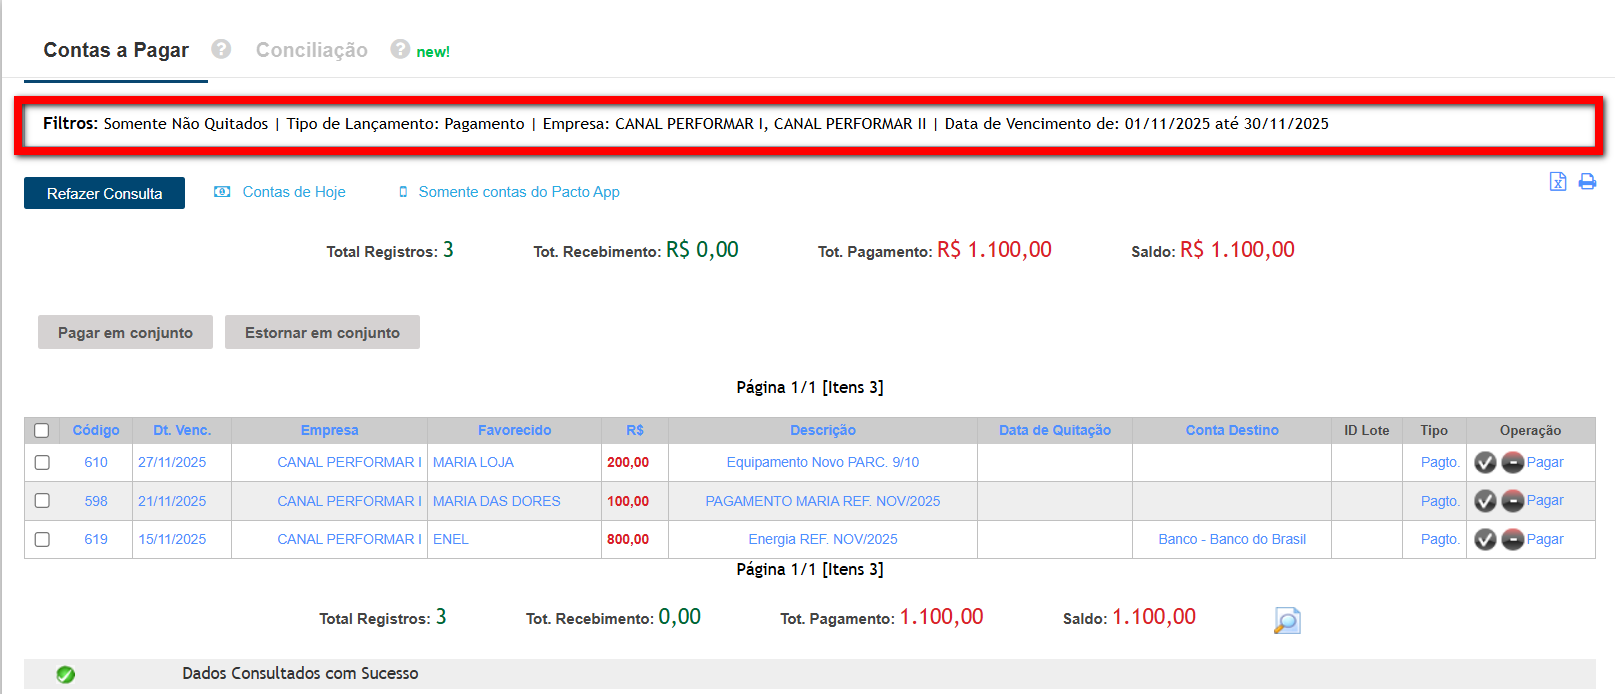Click the Refazer Consulta button

coord(104,193)
